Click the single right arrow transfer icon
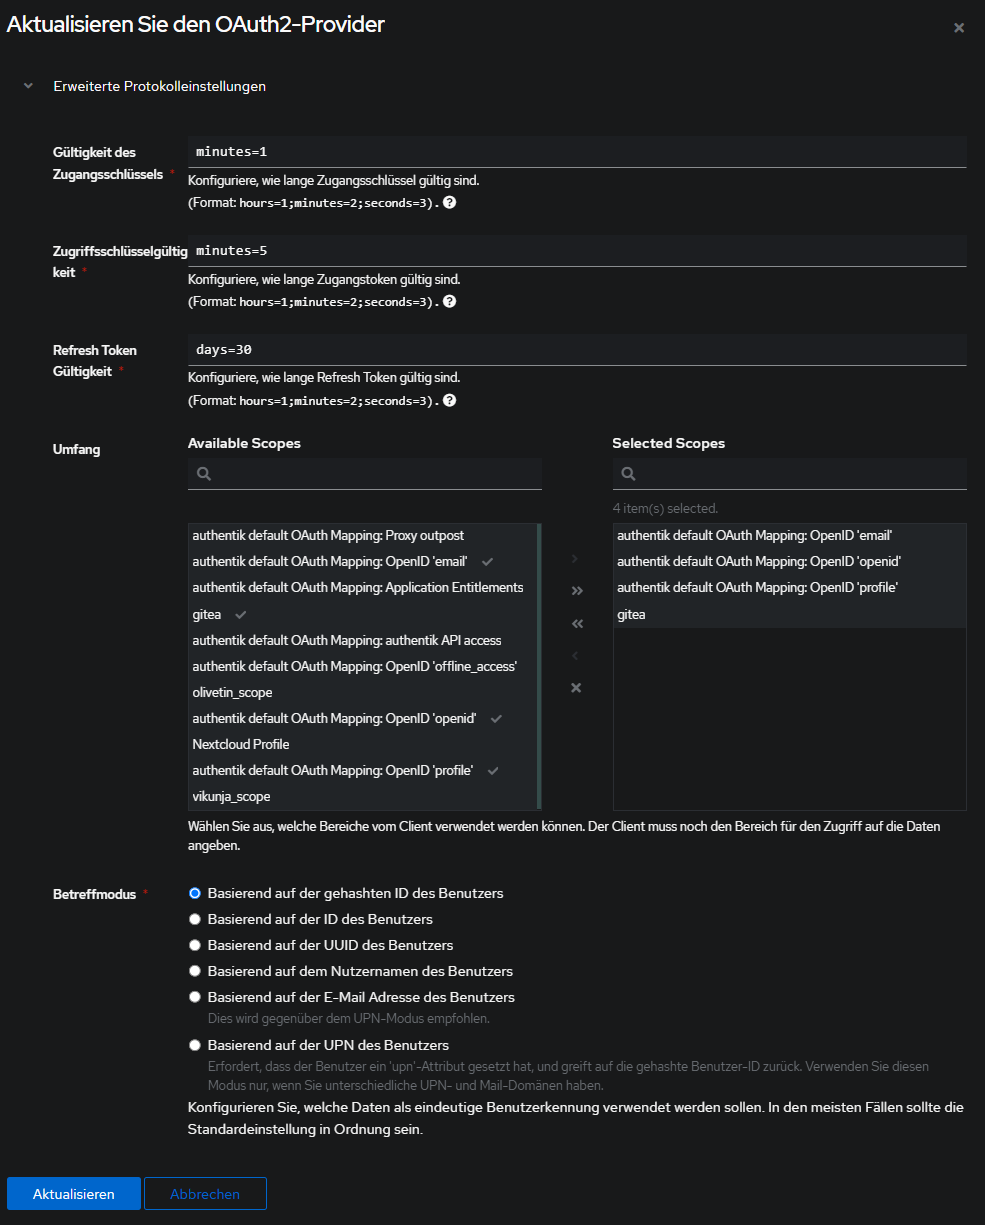Image resolution: width=985 pixels, height=1225 pixels. coord(576,559)
